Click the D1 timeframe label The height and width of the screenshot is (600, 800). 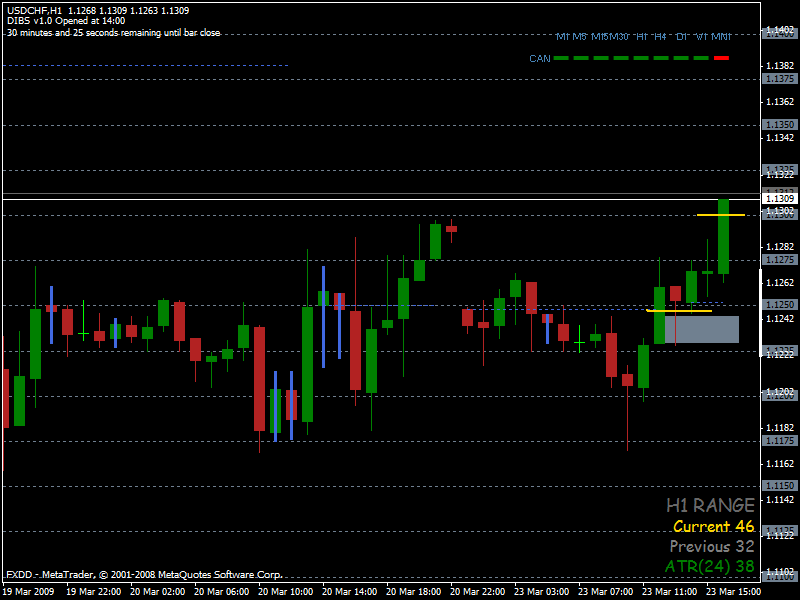pos(682,37)
